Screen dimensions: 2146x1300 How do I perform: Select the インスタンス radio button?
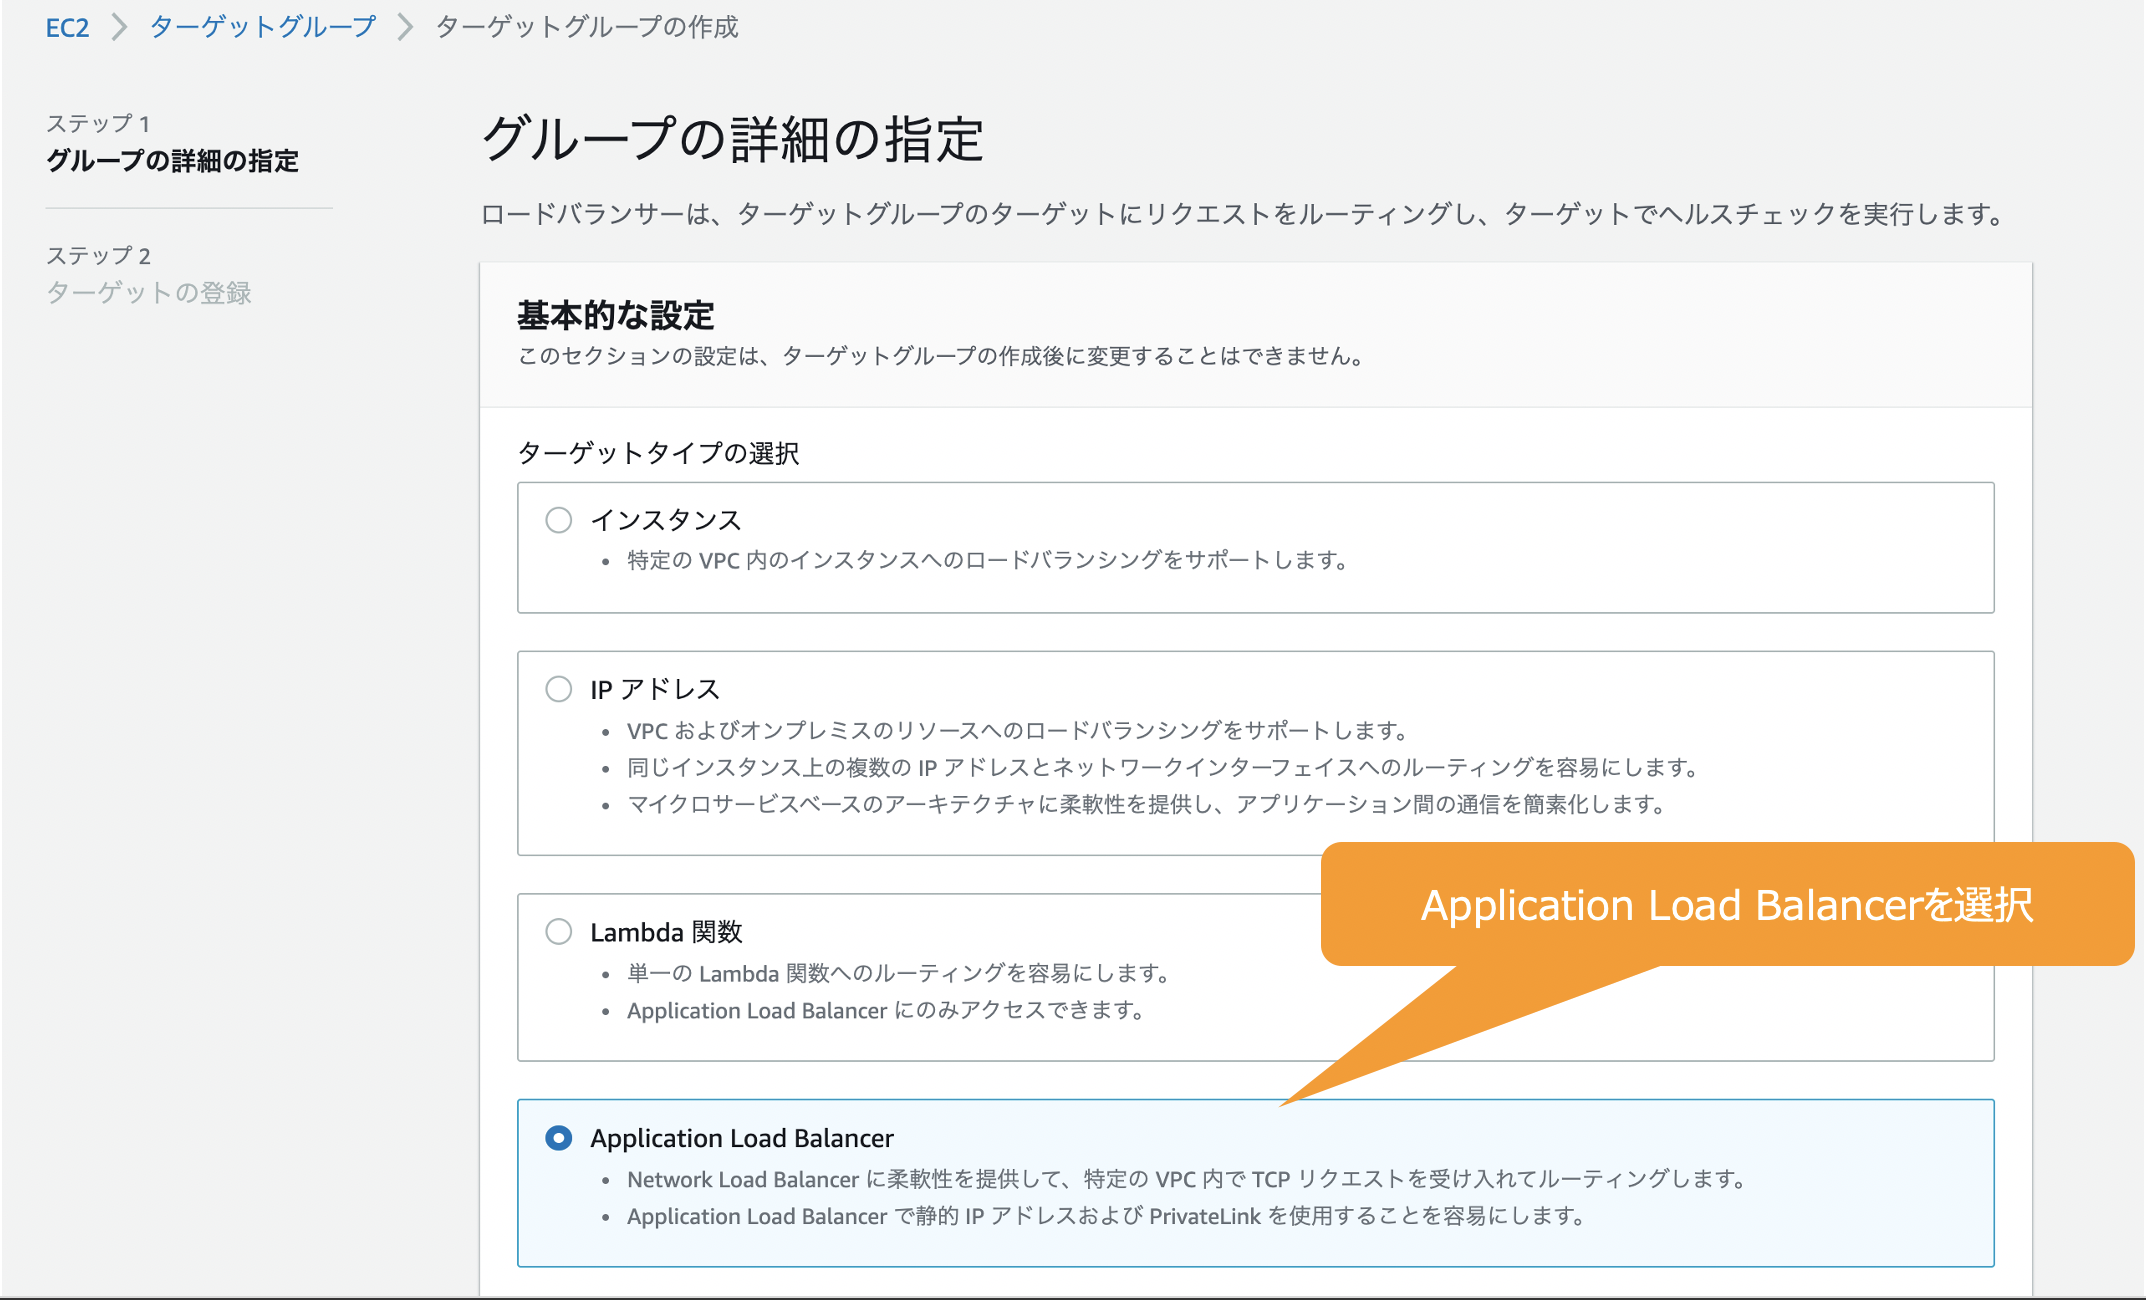(x=558, y=520)
